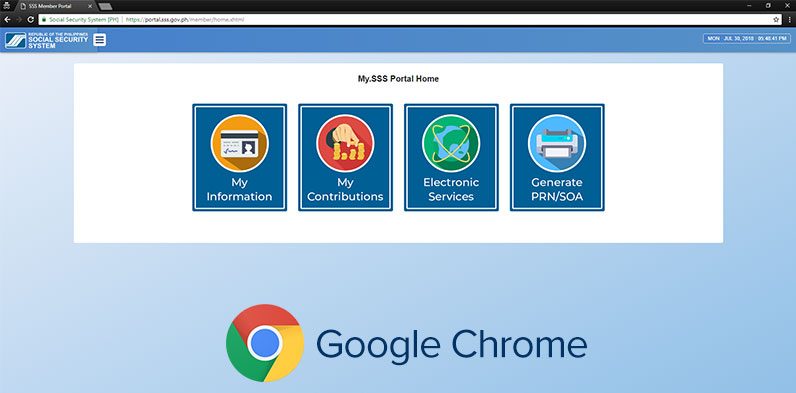This screenshot has width=796, height=393.
Task: Open the My Contributions tile
Action: (x=345, y=157)
